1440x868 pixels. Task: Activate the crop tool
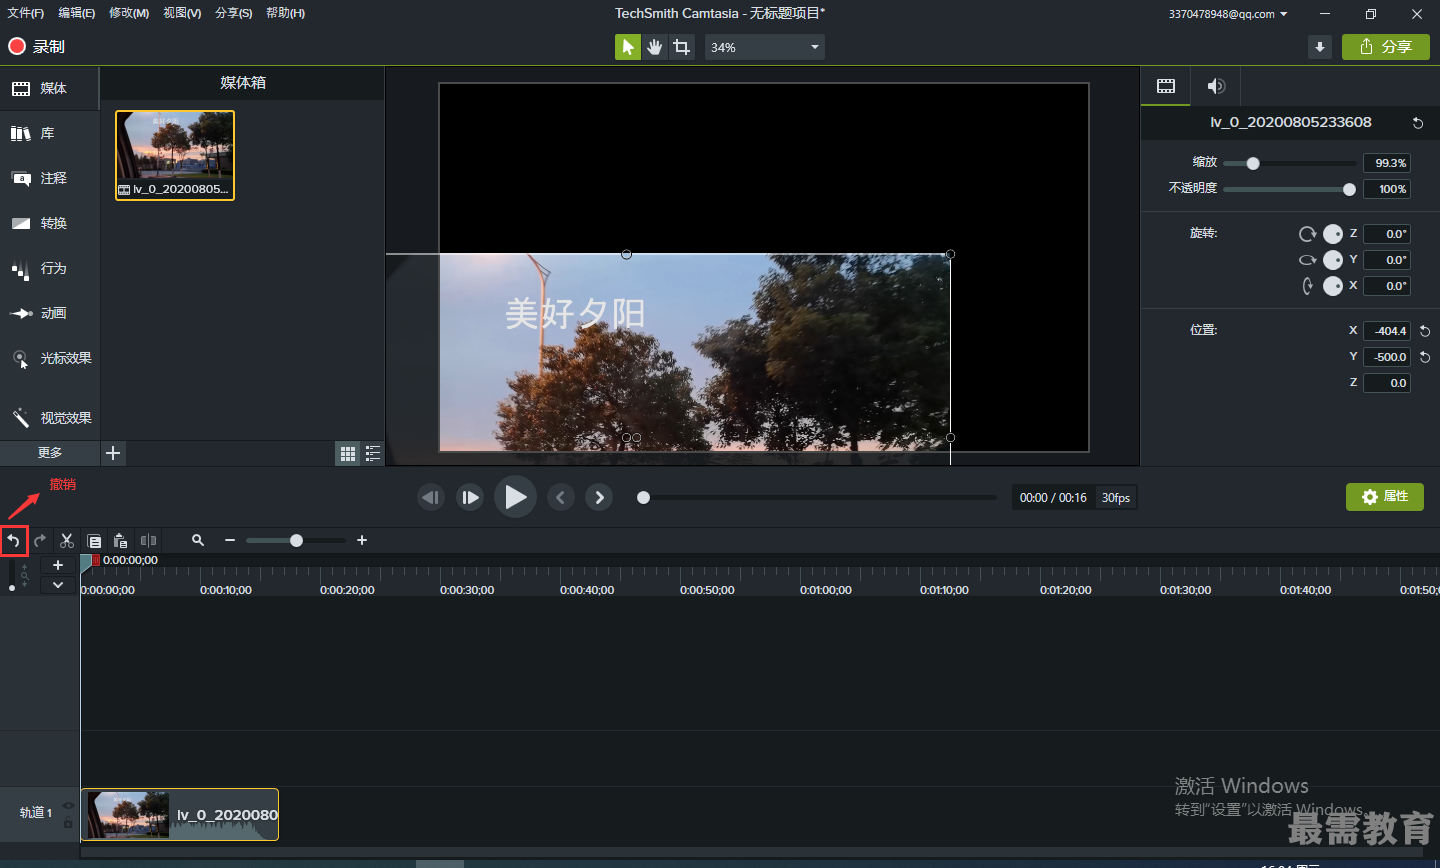682,47
